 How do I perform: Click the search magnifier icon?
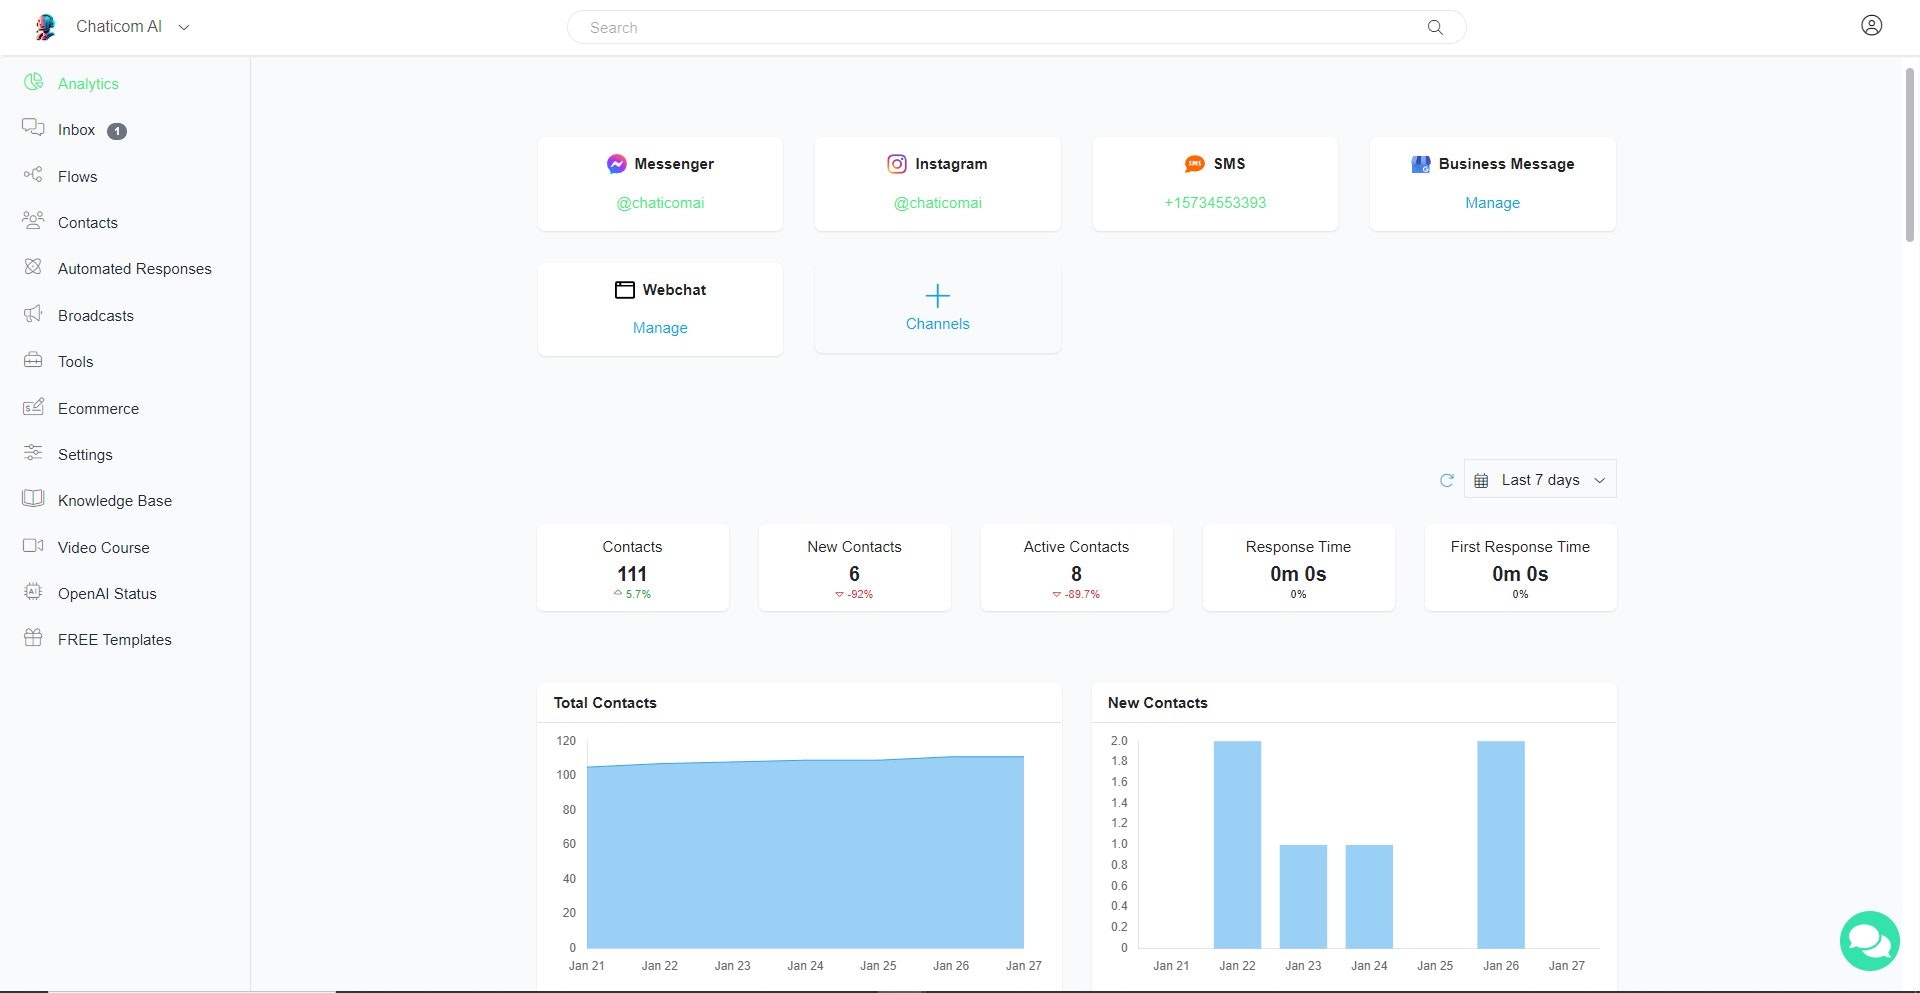click(x=1435, y=28)
